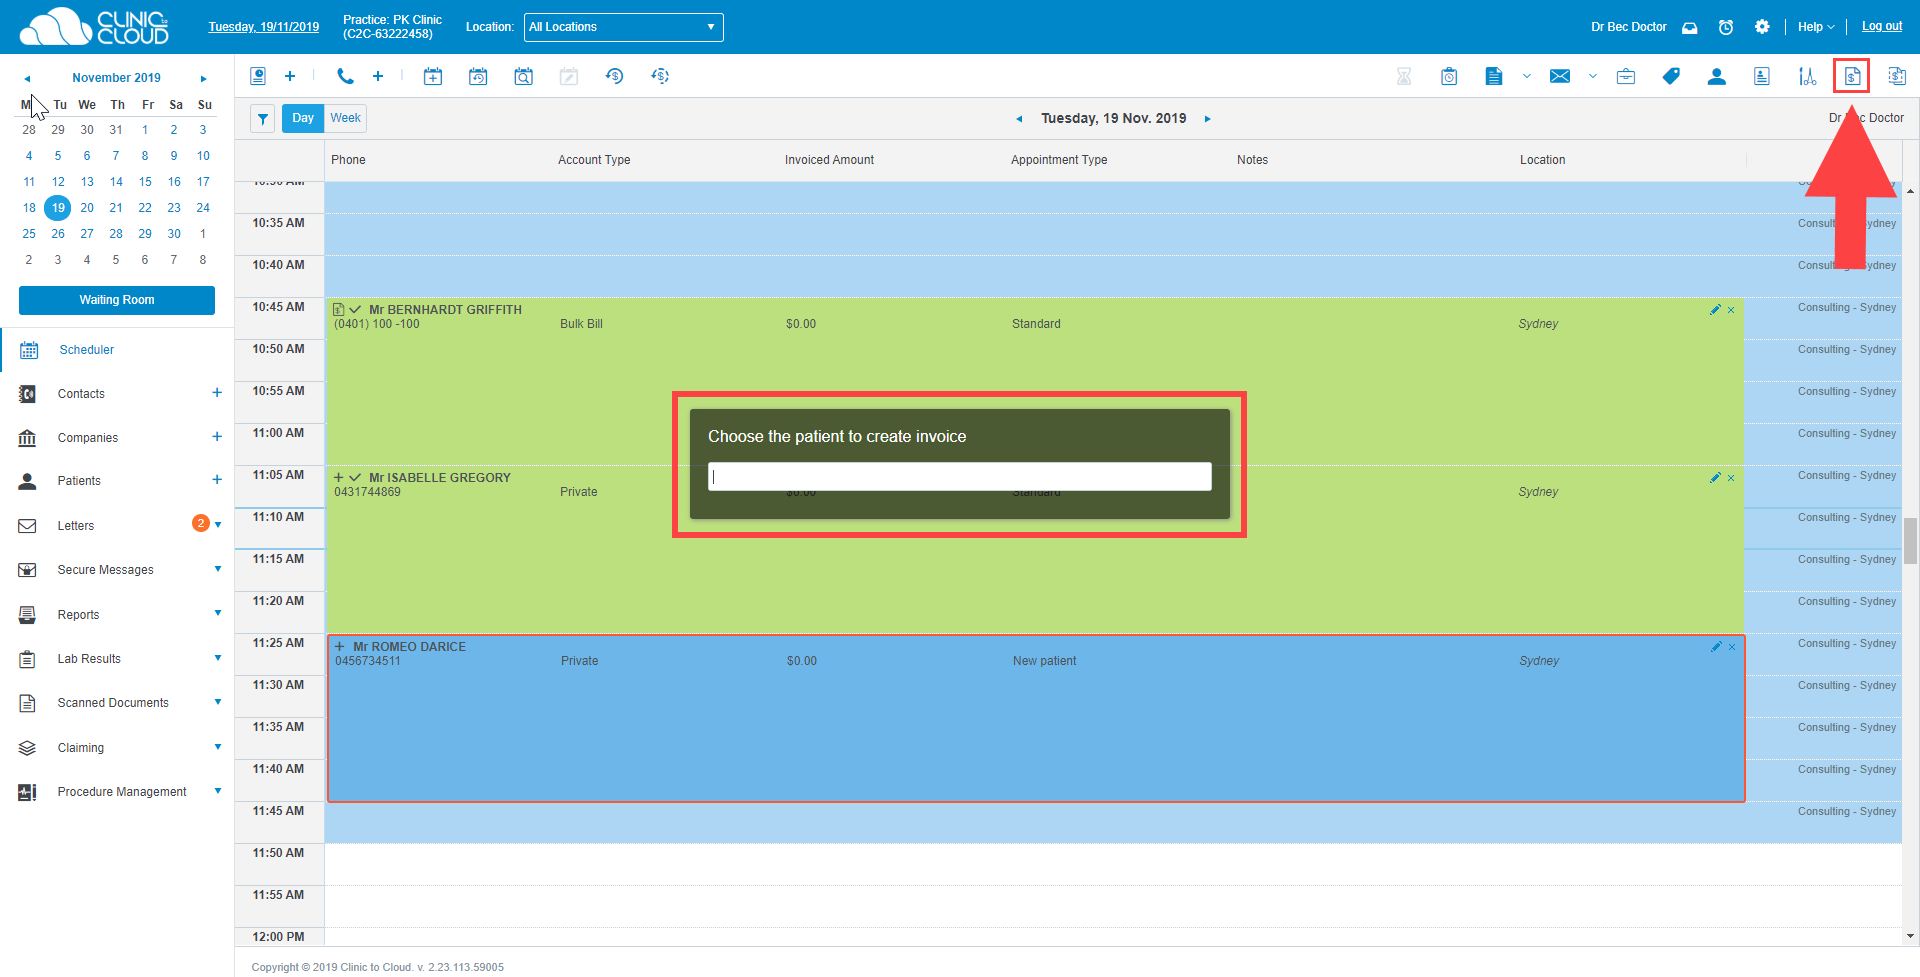Click the scheduler vertical scrollbar thumb

(1910, 540)
